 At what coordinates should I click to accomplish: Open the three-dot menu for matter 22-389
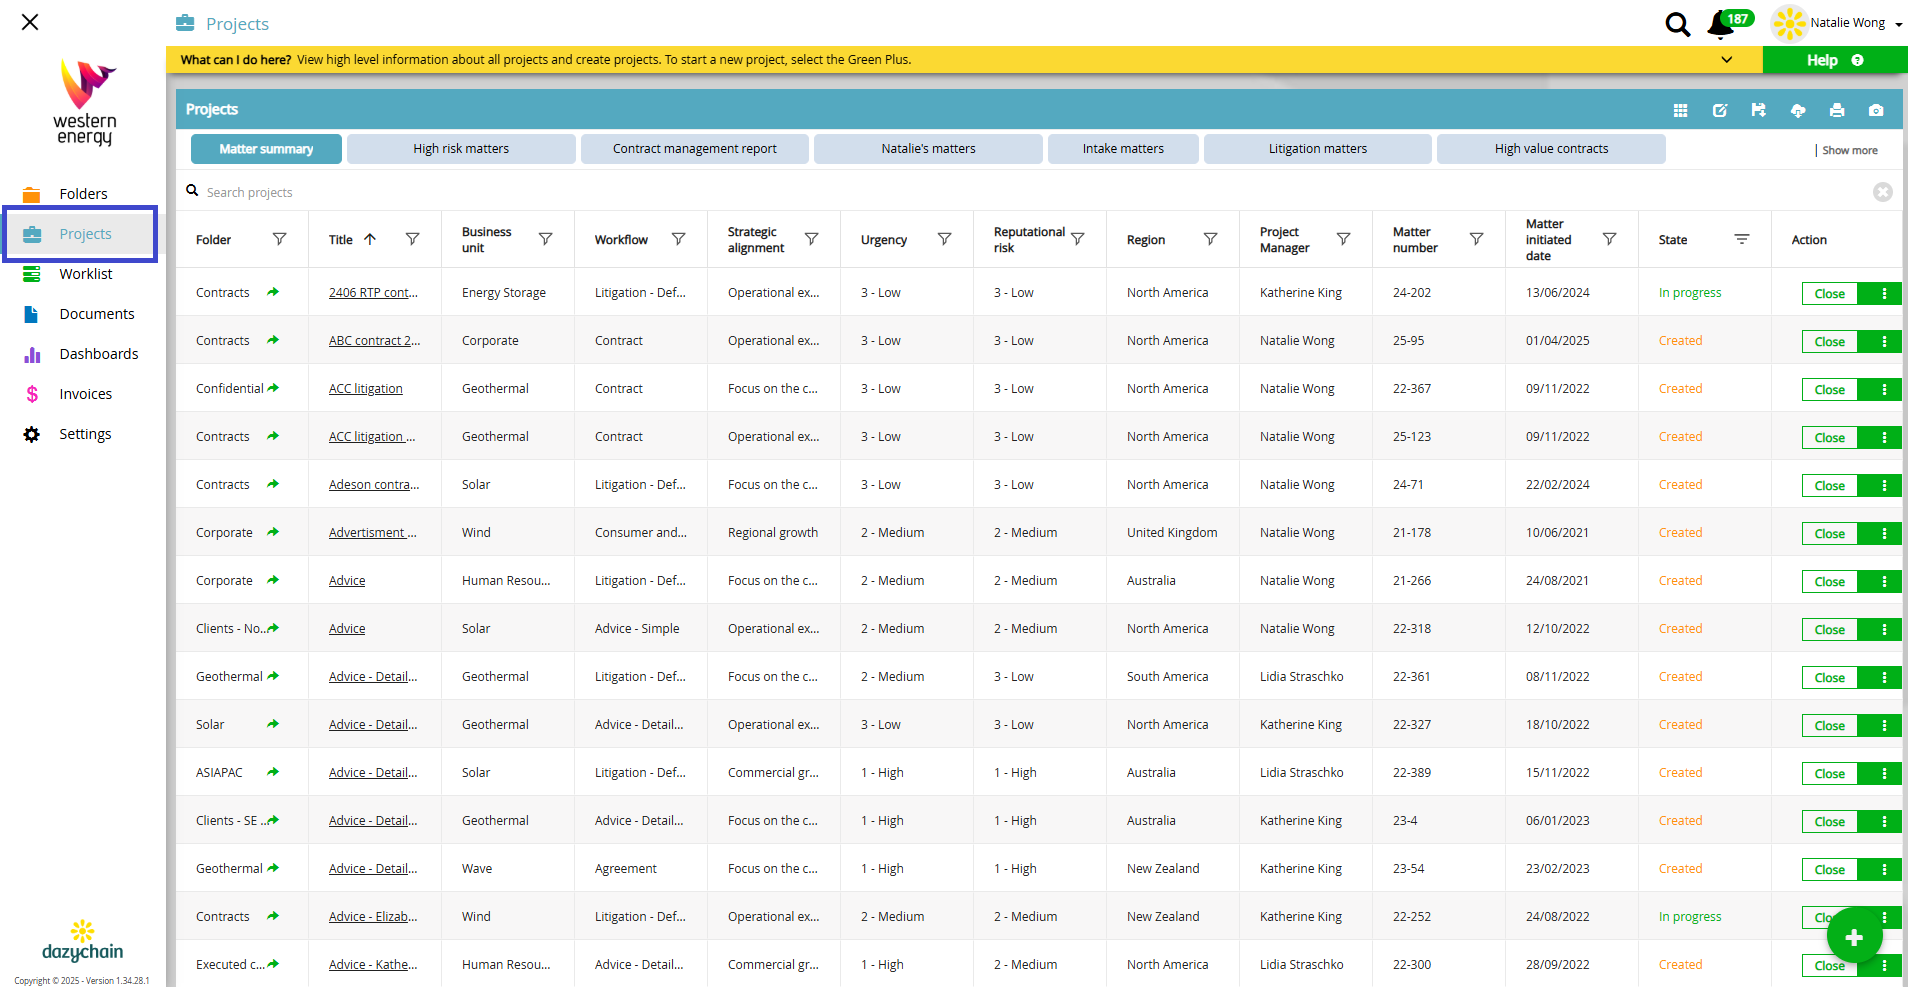click(x=1884, y=773)
